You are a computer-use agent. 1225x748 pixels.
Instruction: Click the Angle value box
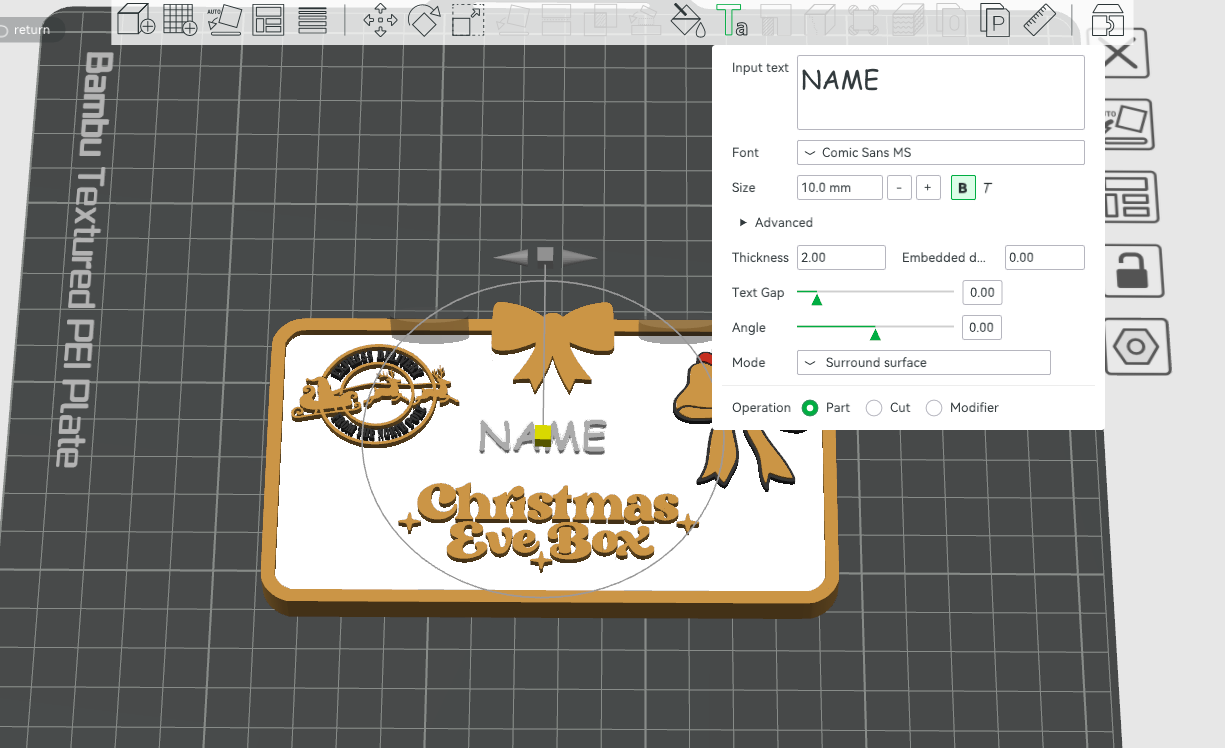[982, 328]
